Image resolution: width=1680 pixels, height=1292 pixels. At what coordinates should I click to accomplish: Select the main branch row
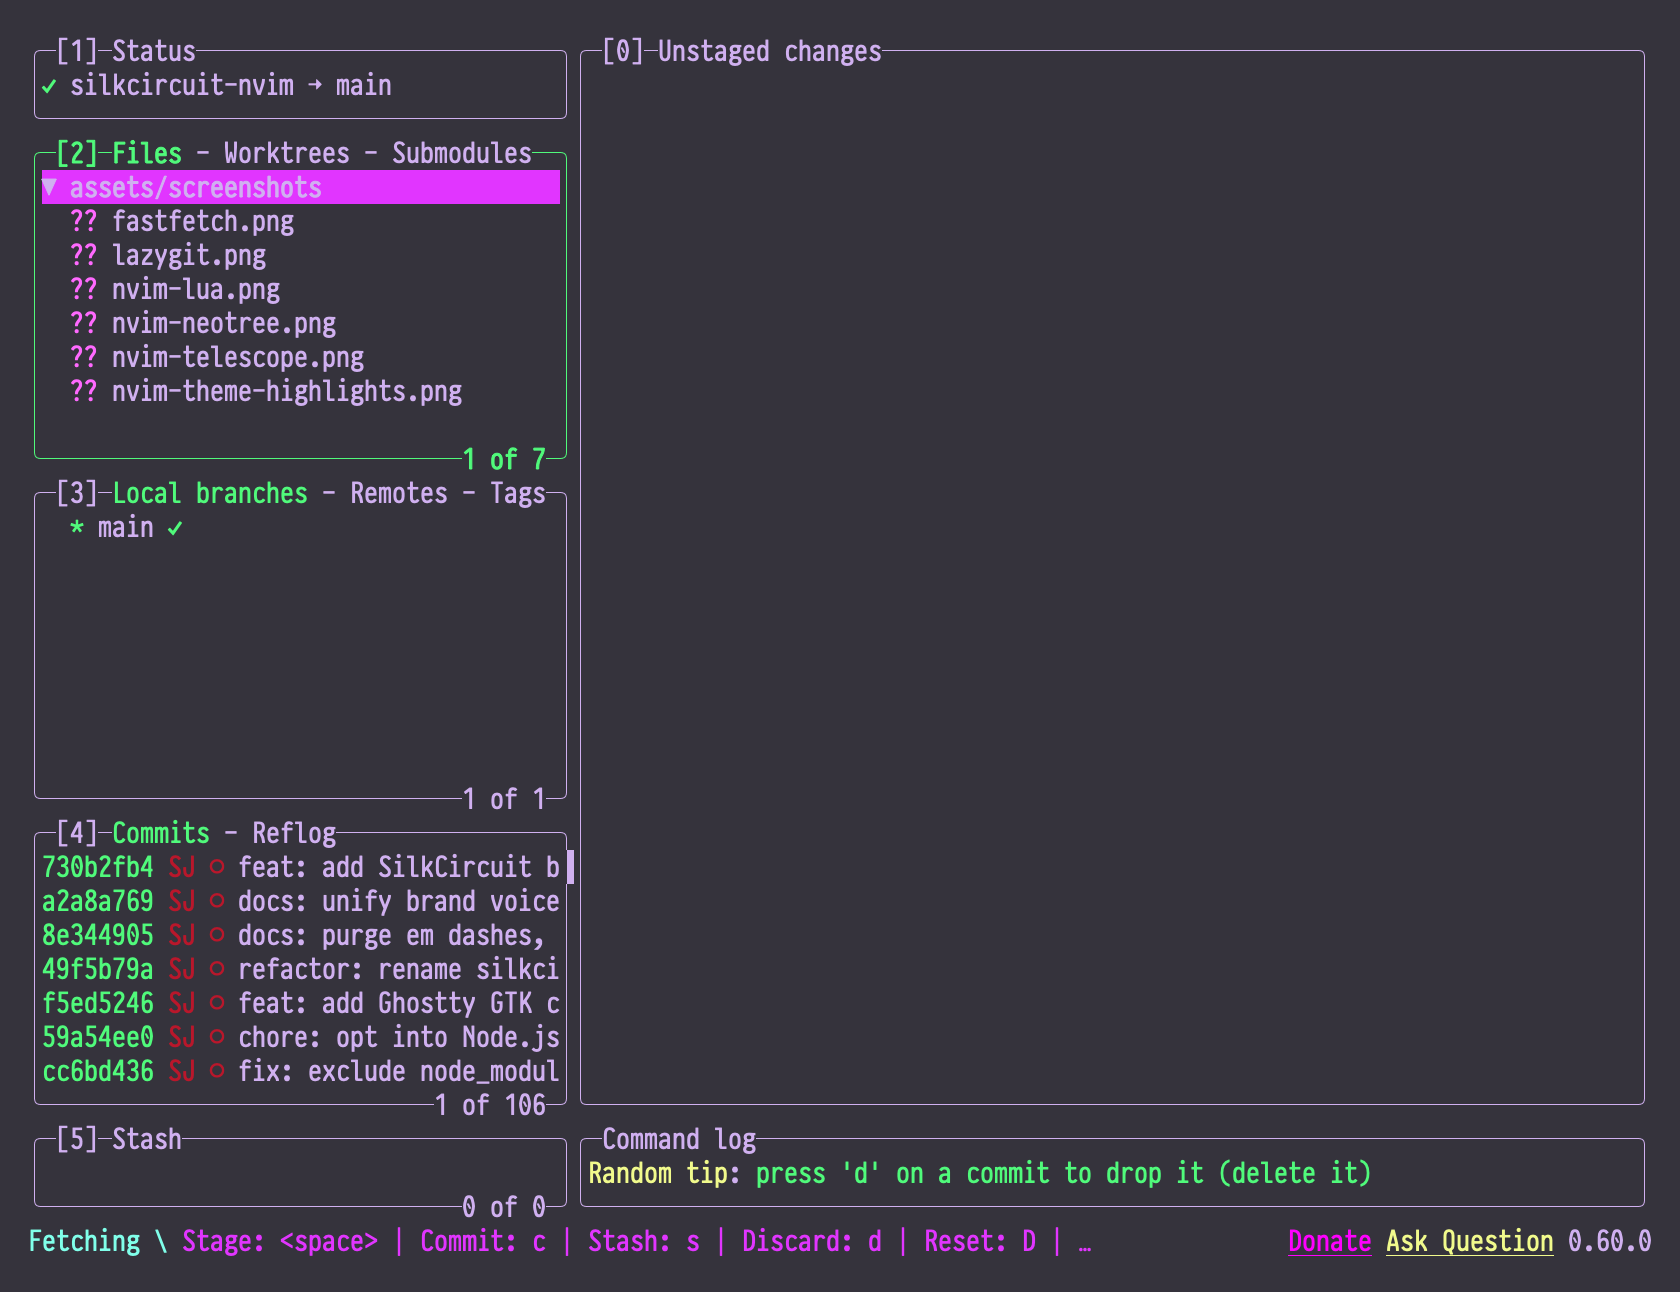click(301, 527)
